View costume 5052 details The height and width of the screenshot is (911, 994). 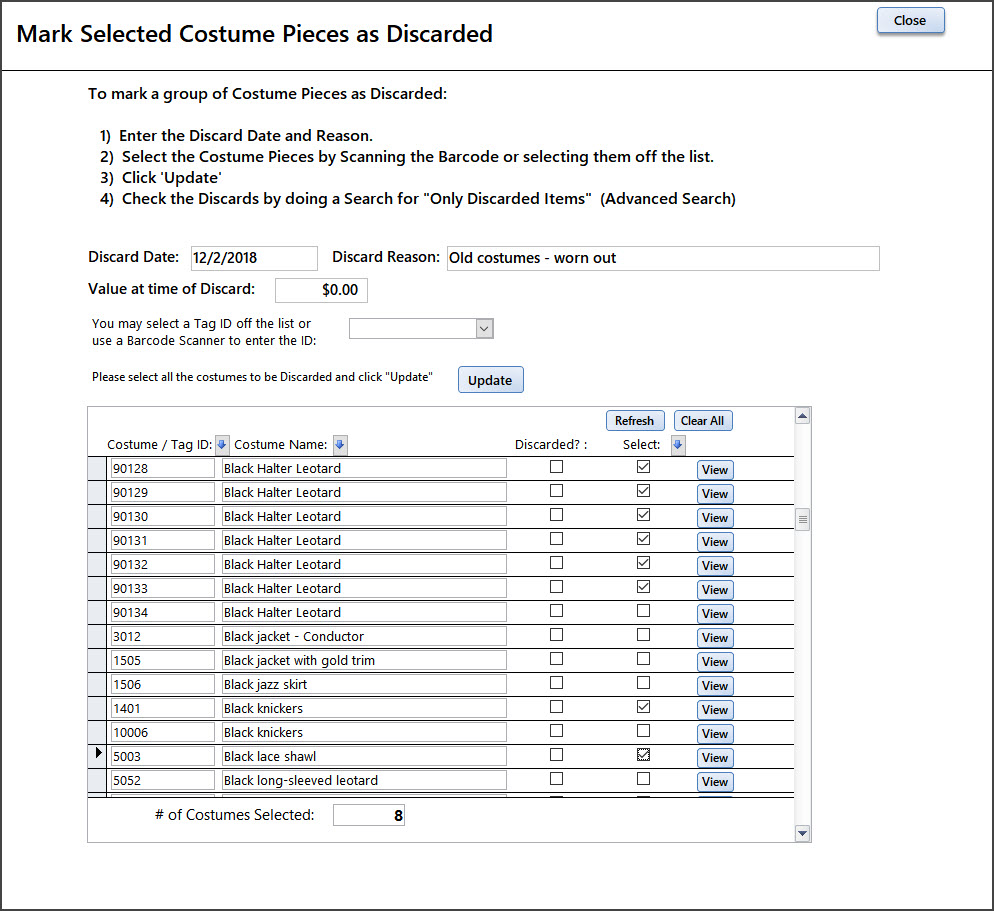(x=715, y=782)
